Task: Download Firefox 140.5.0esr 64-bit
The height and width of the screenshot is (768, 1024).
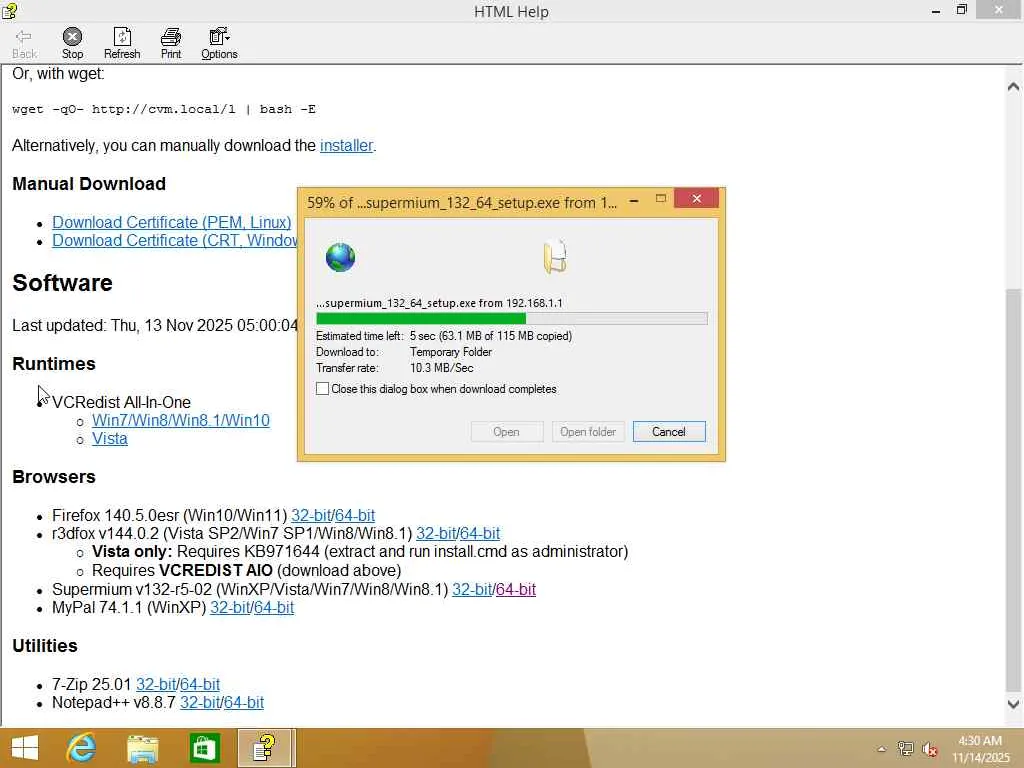Action: pyautogui.click(x=355, y=515)
